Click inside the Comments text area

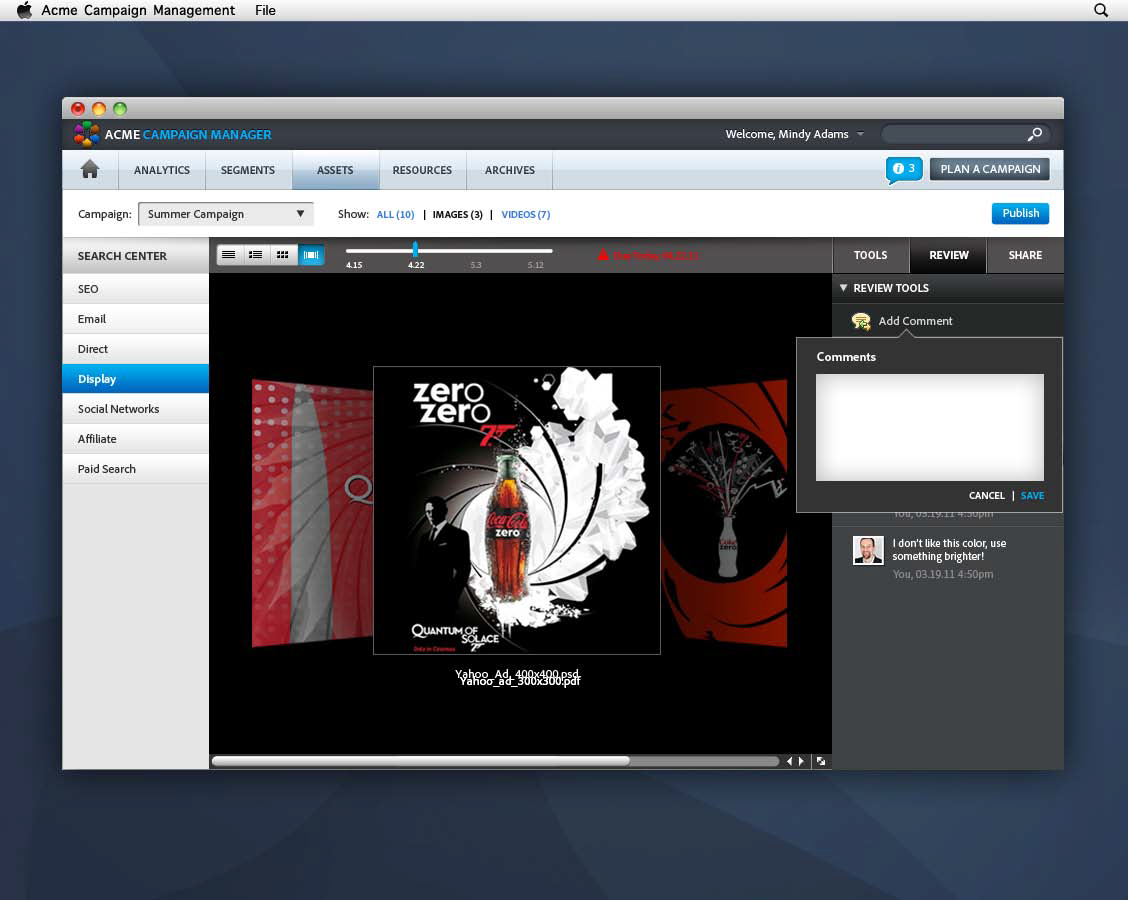click(x=929, y=427)
